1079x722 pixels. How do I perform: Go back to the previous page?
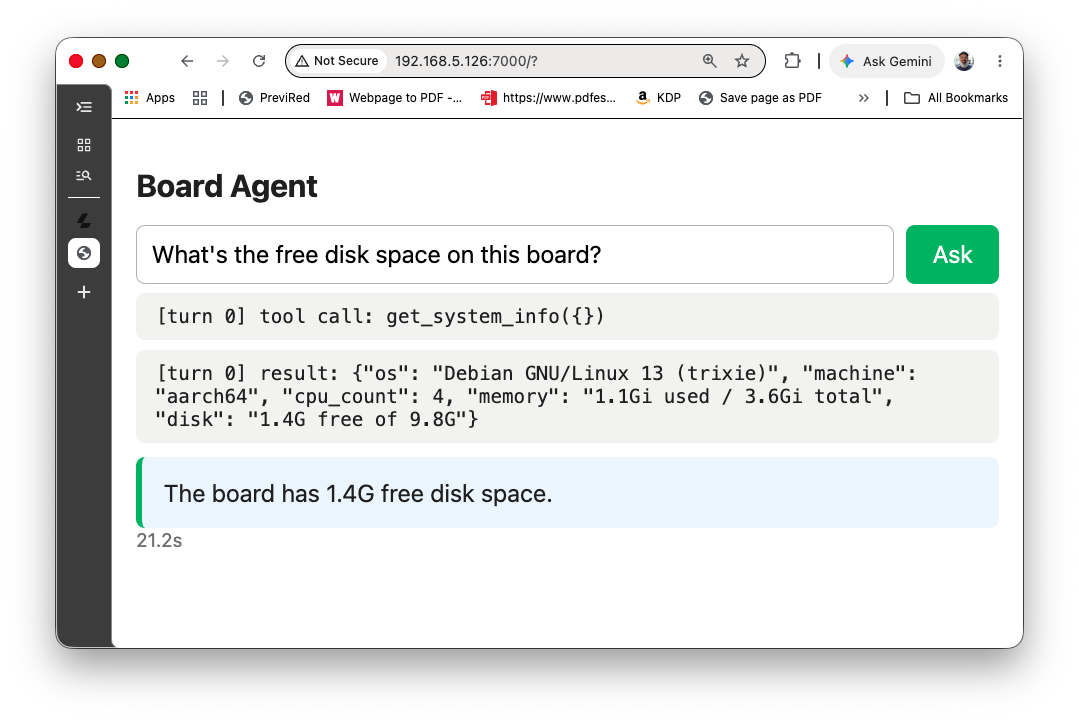187,61
